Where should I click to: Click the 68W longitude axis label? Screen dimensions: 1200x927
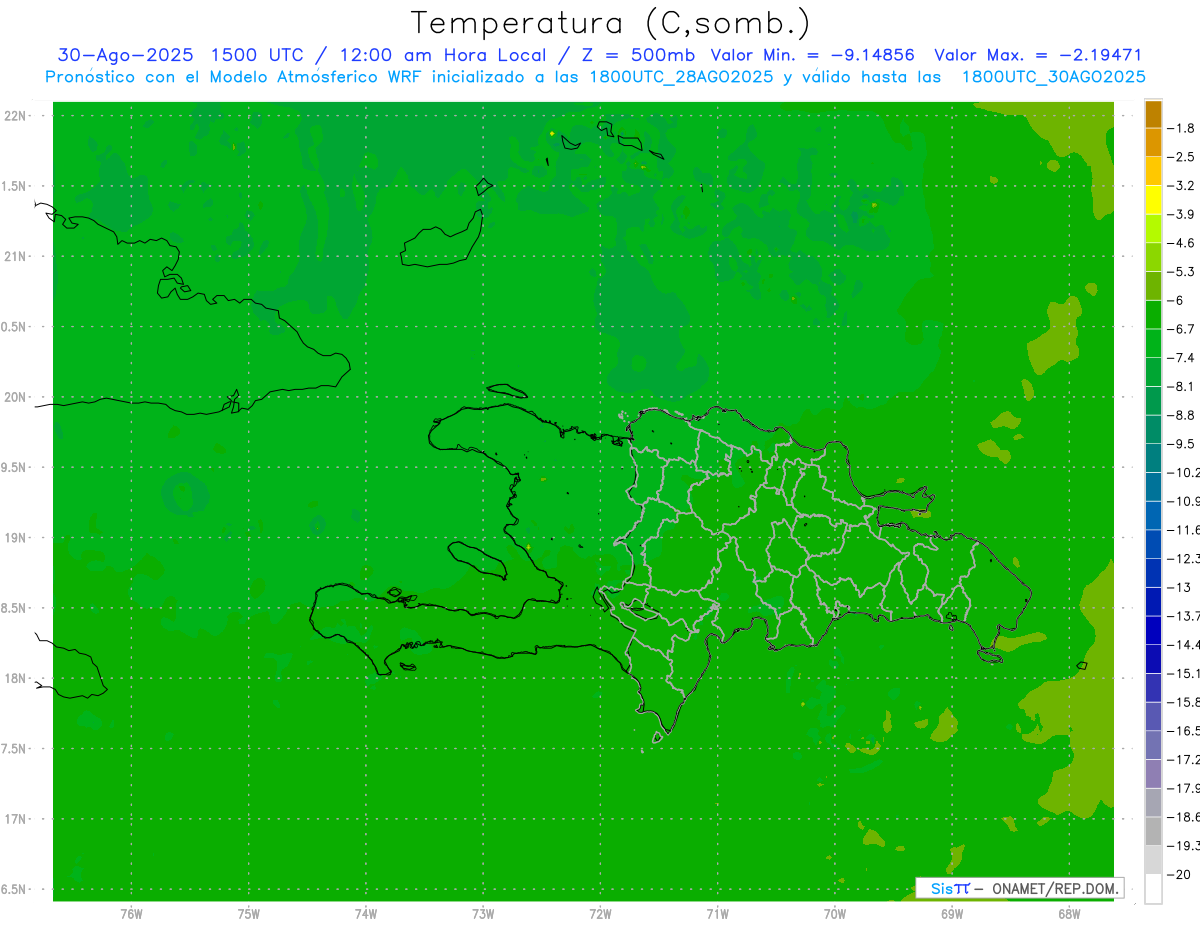click(x=1068, y=914)
